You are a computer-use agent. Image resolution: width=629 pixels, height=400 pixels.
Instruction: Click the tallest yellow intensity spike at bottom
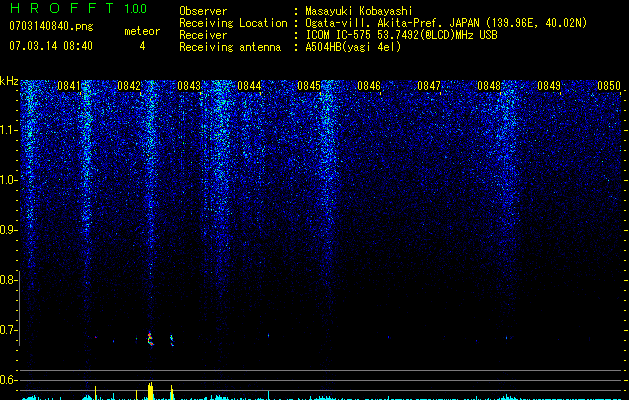[150, 391]
